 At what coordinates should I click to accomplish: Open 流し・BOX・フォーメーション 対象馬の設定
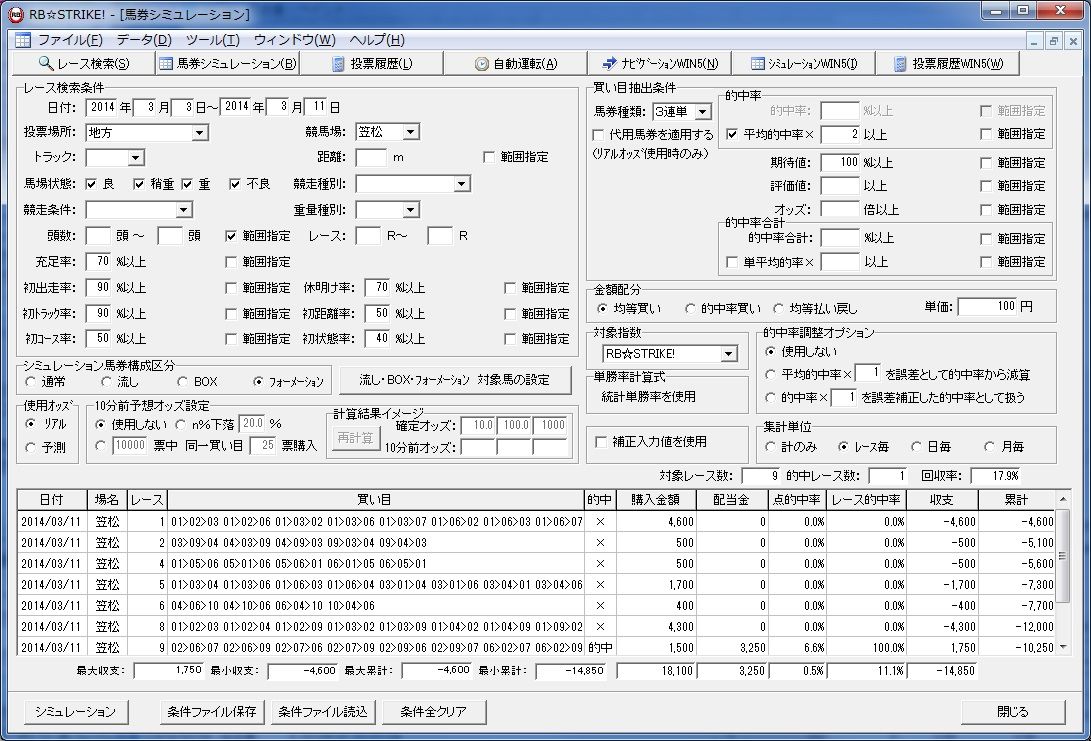455,380
